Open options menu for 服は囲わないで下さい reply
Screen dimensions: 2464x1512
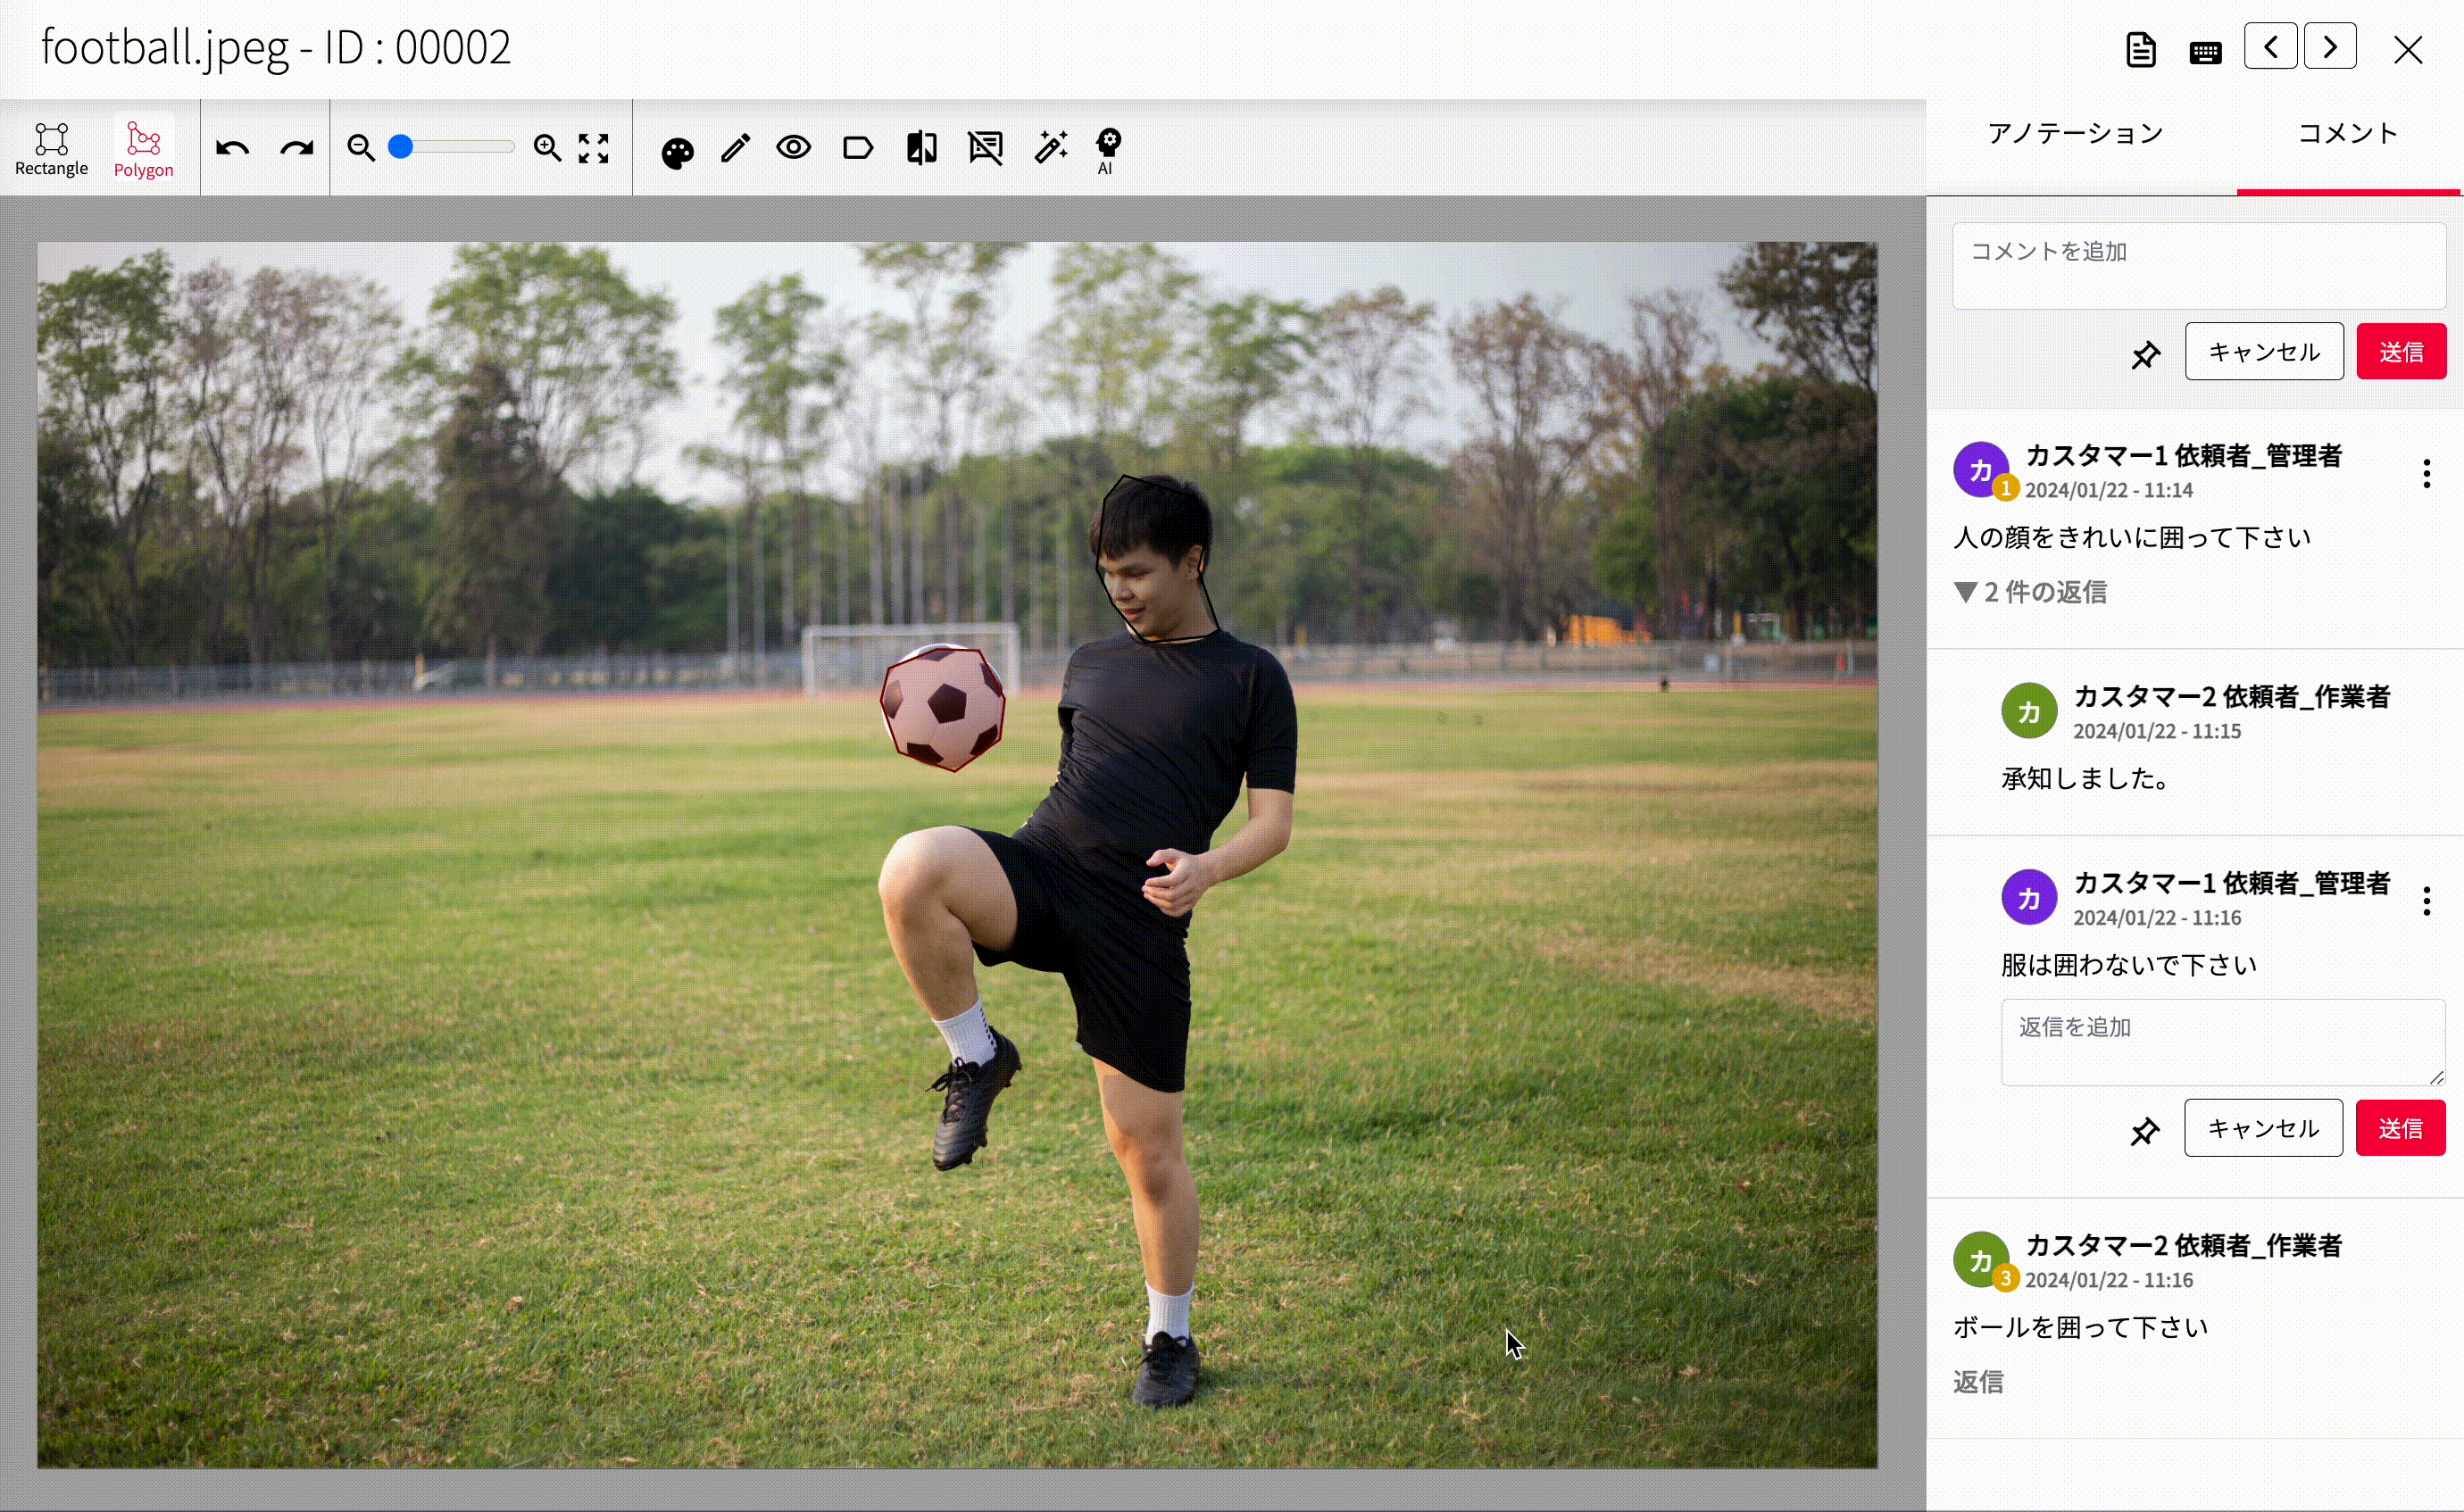2426,901
